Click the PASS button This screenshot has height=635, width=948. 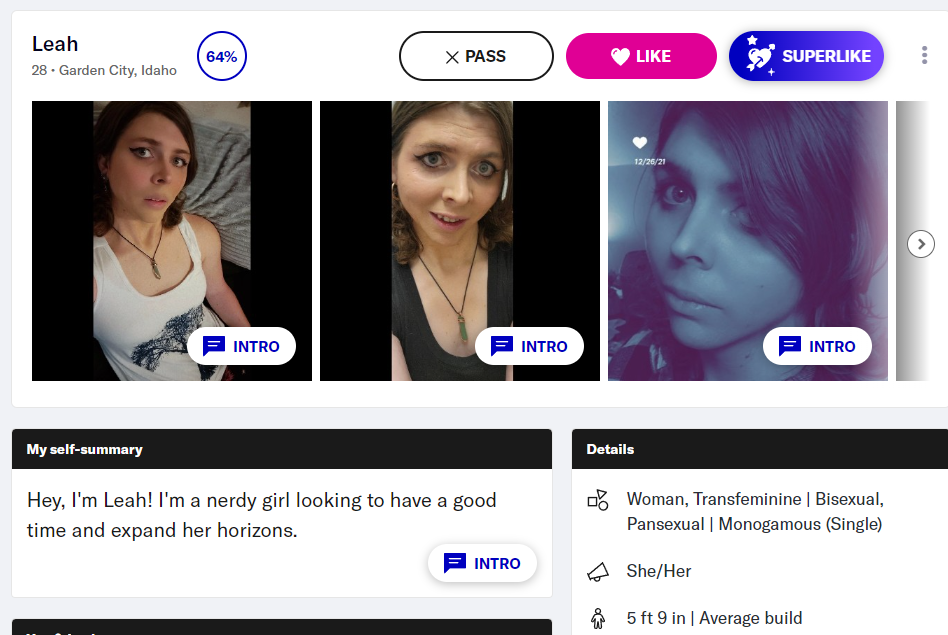pos(476,56)
